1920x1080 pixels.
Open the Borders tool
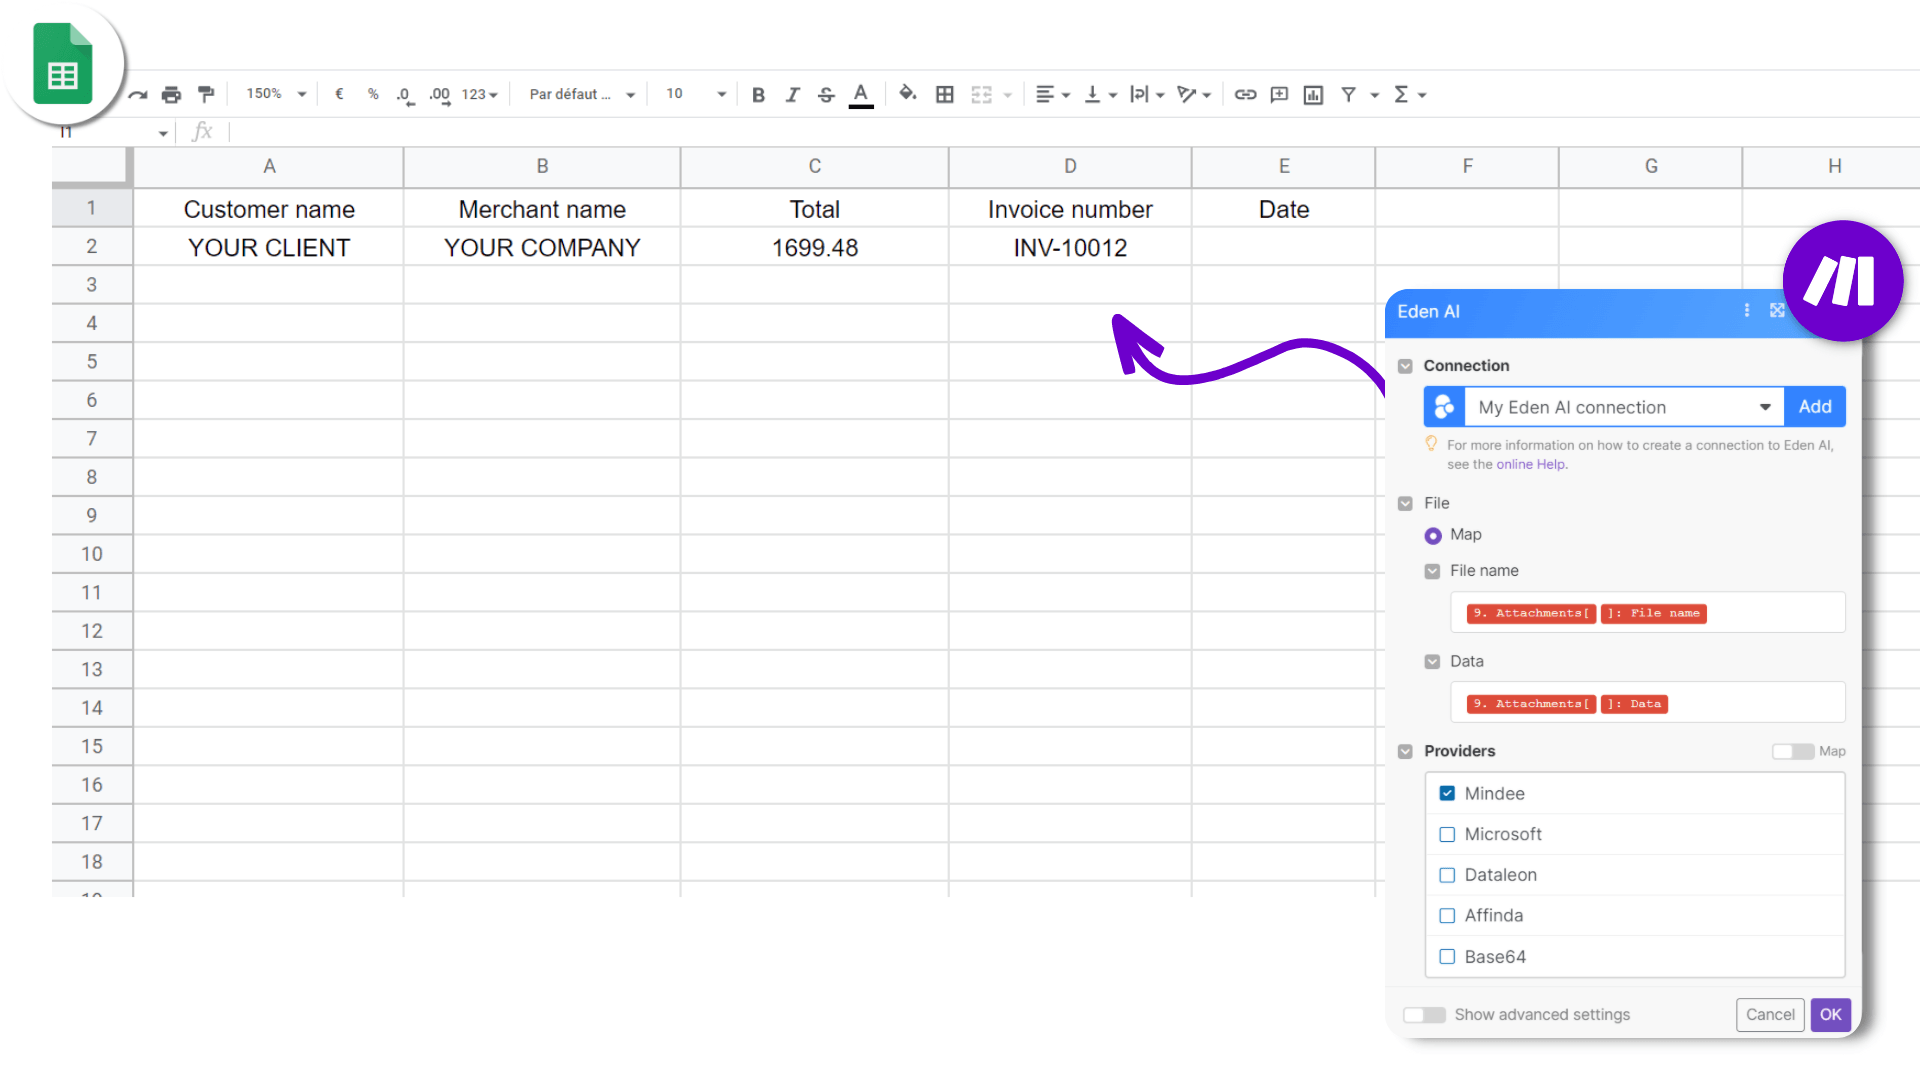945,94
